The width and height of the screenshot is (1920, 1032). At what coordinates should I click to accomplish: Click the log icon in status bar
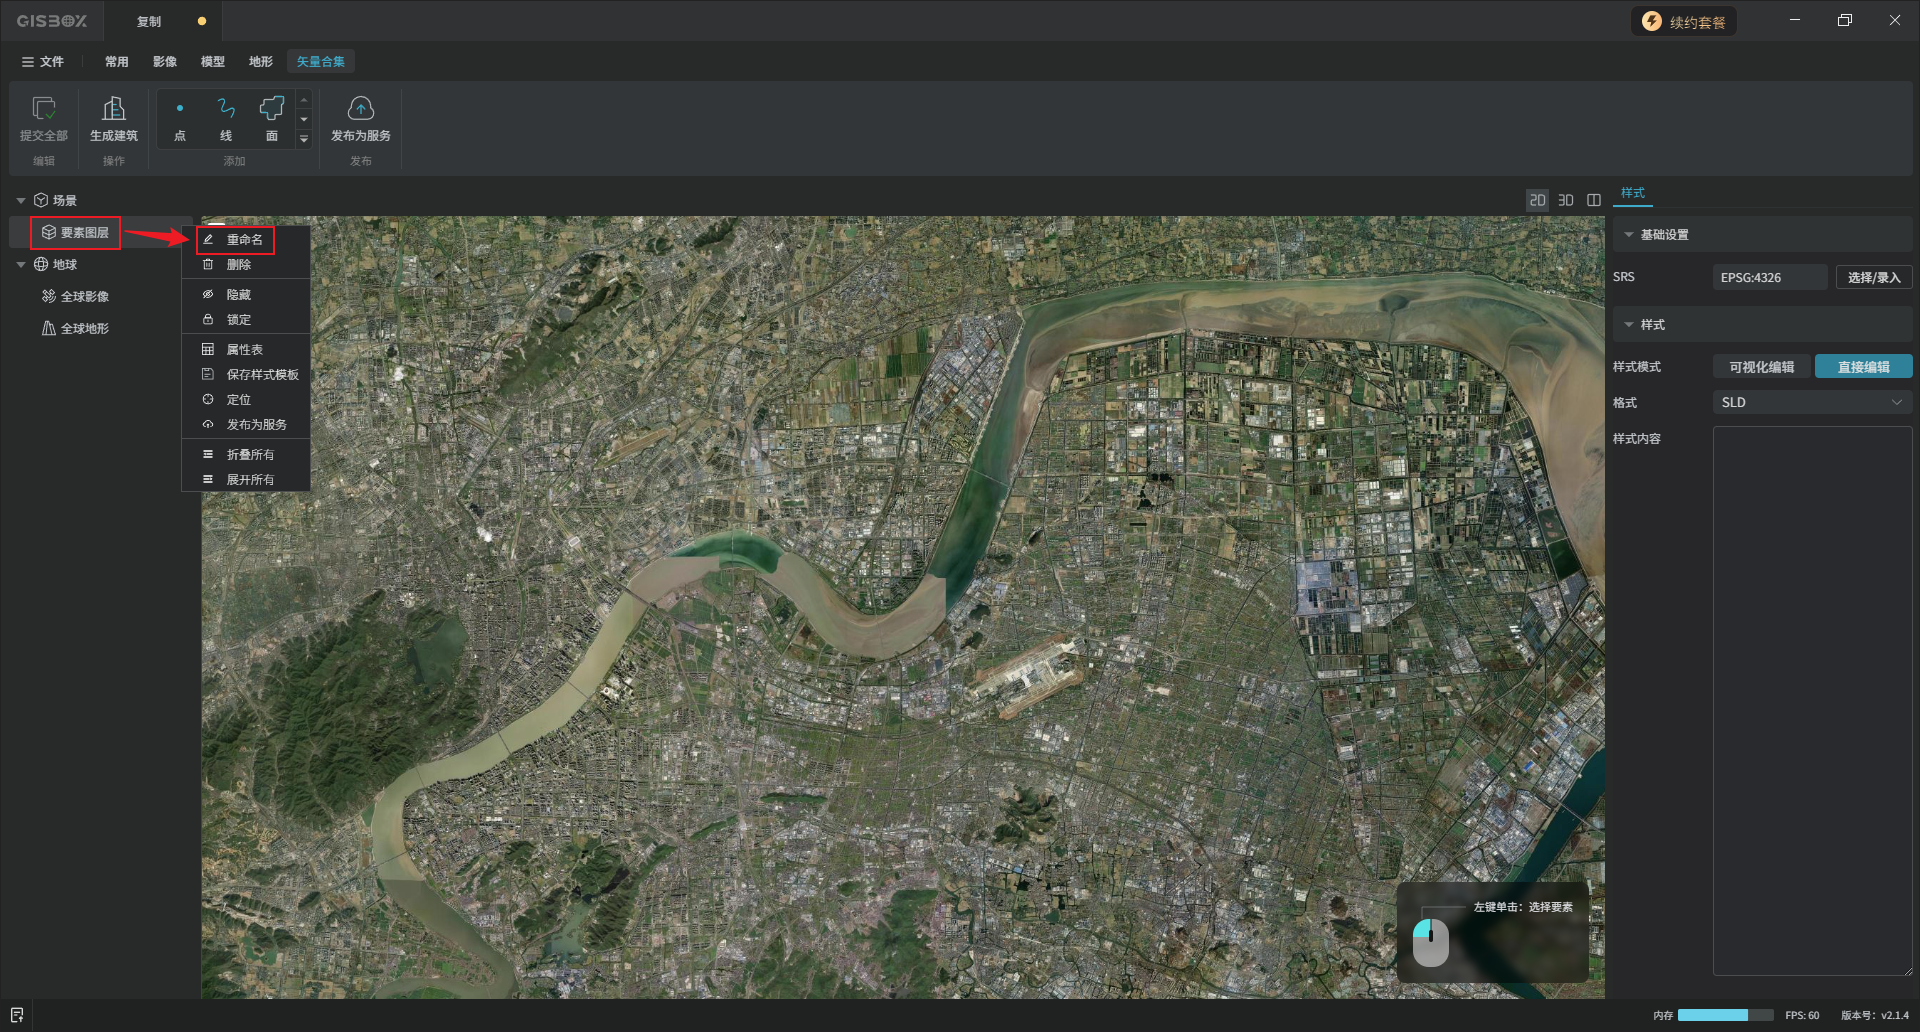tap(17, 1015)
